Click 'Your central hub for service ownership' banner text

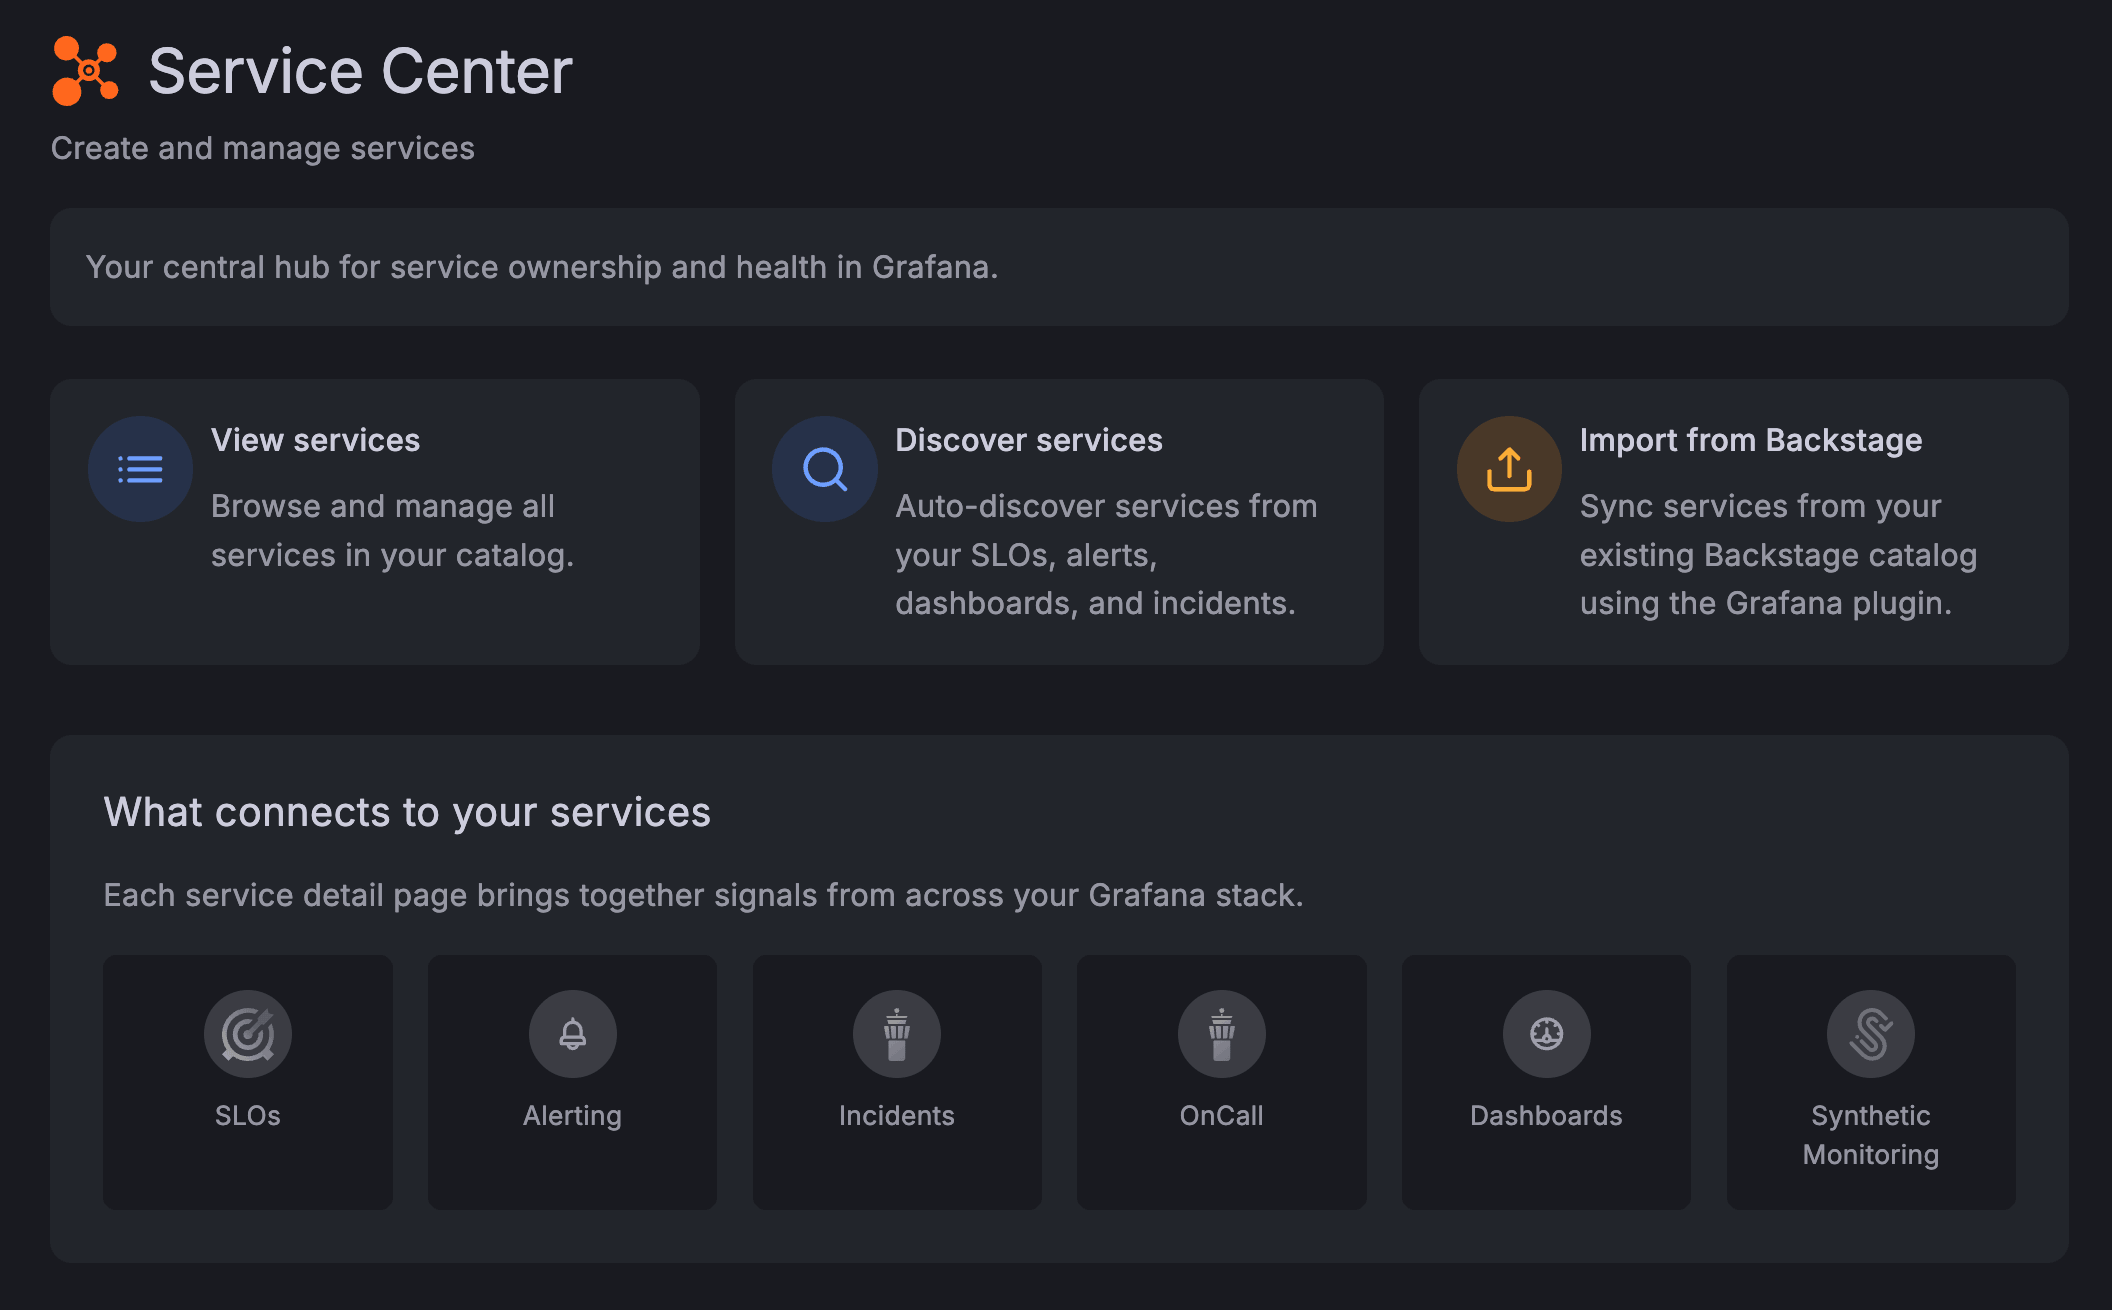coord(542,267)
